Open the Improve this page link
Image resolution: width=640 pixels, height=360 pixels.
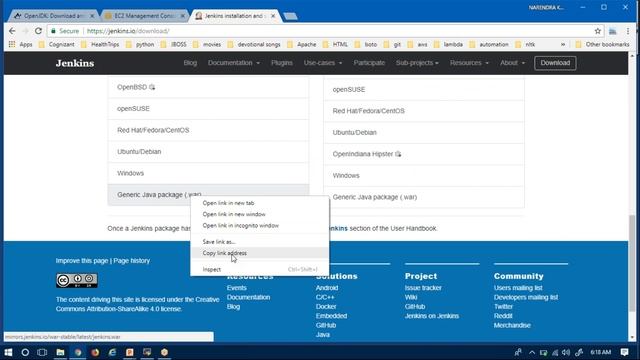[82, 260]
